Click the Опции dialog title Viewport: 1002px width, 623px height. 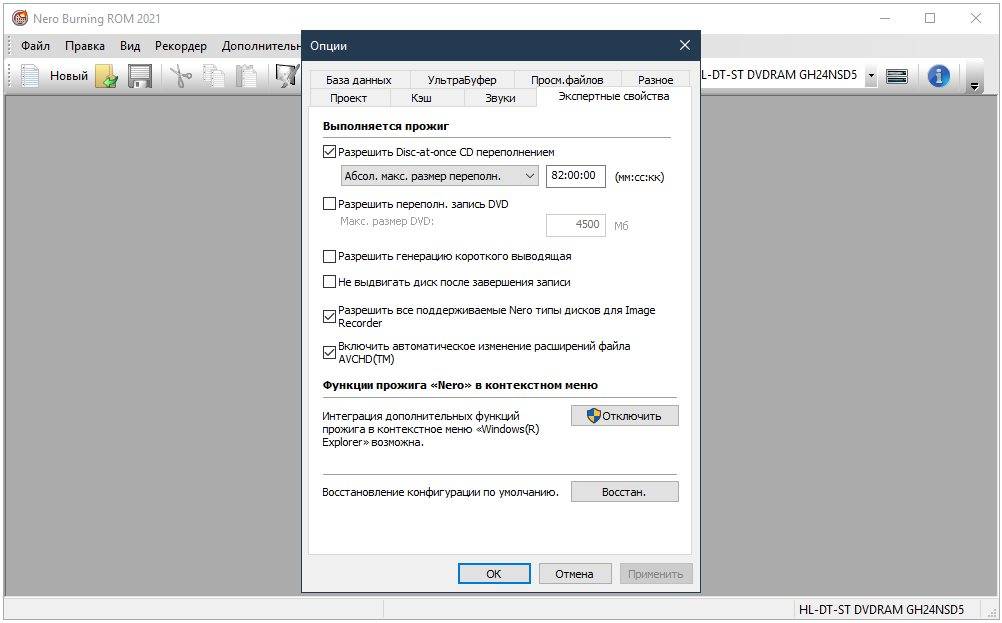coord(328,46)
